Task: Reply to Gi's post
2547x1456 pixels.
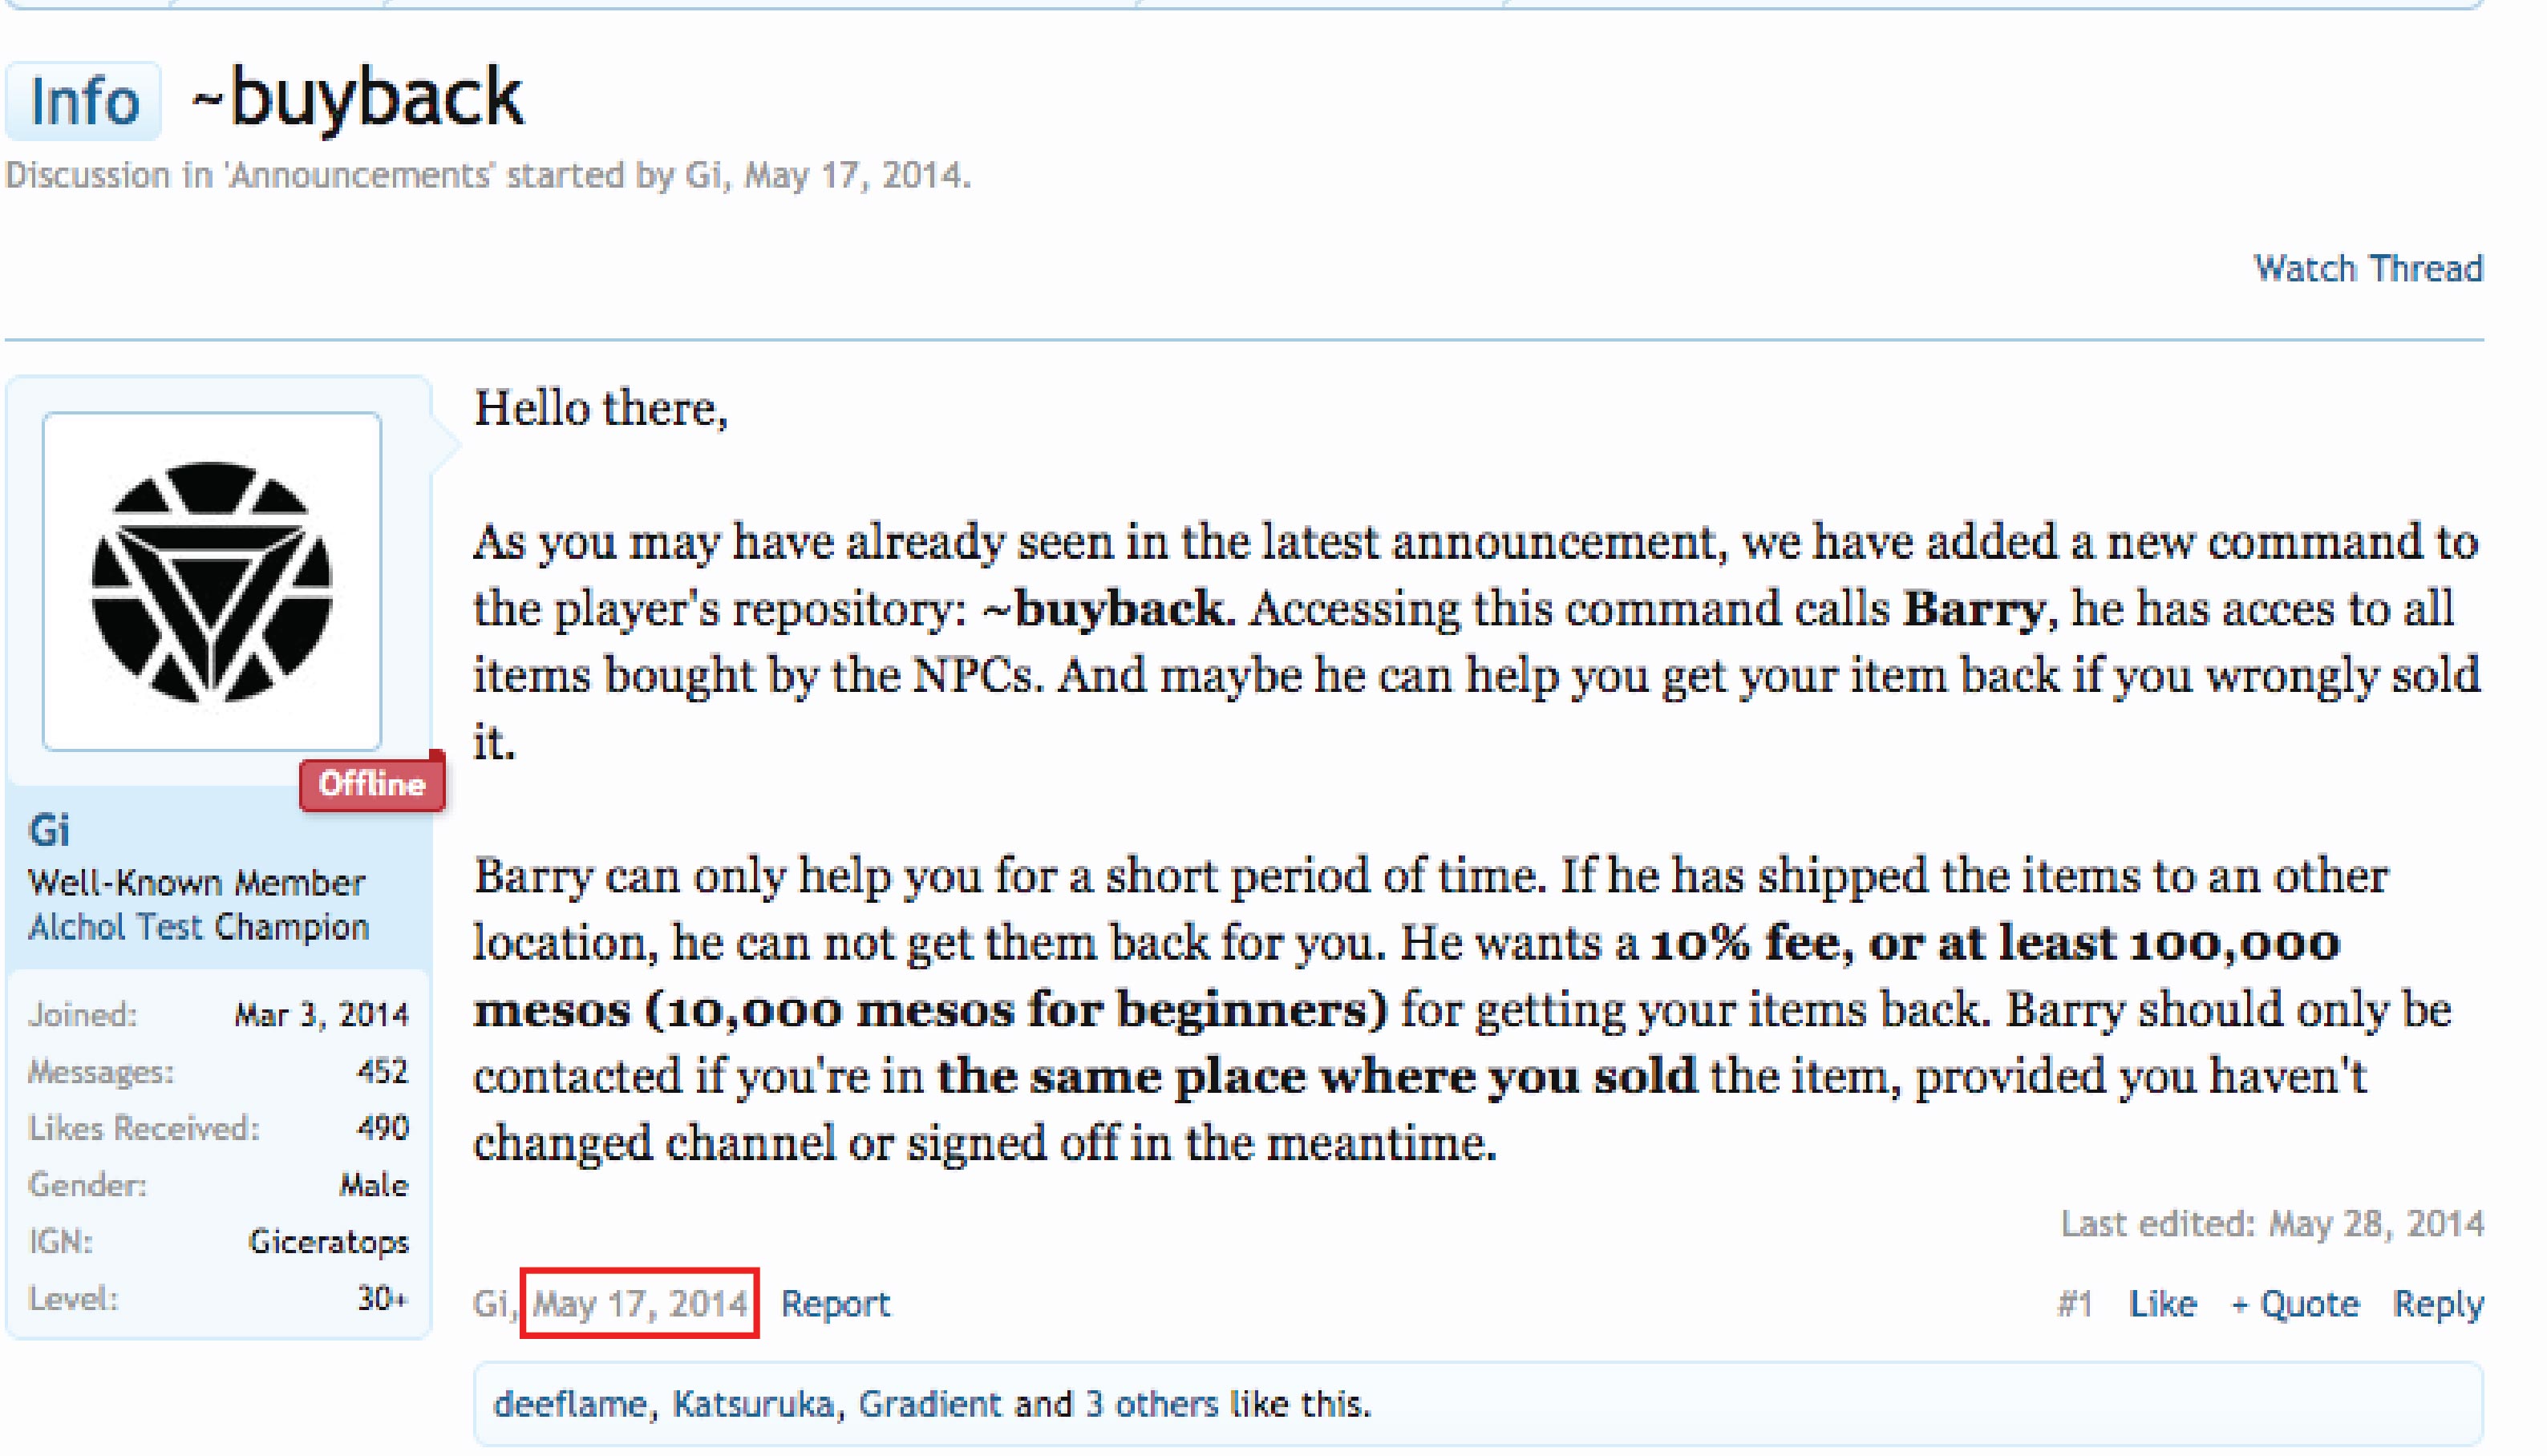Action: tap(2437, 1303)
